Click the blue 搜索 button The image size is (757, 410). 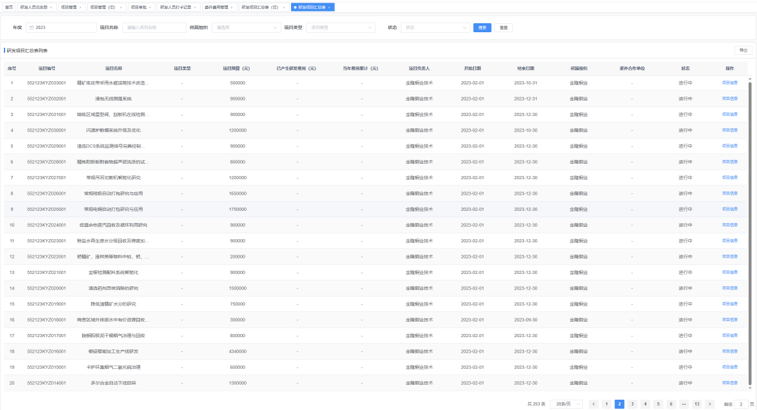482,28
